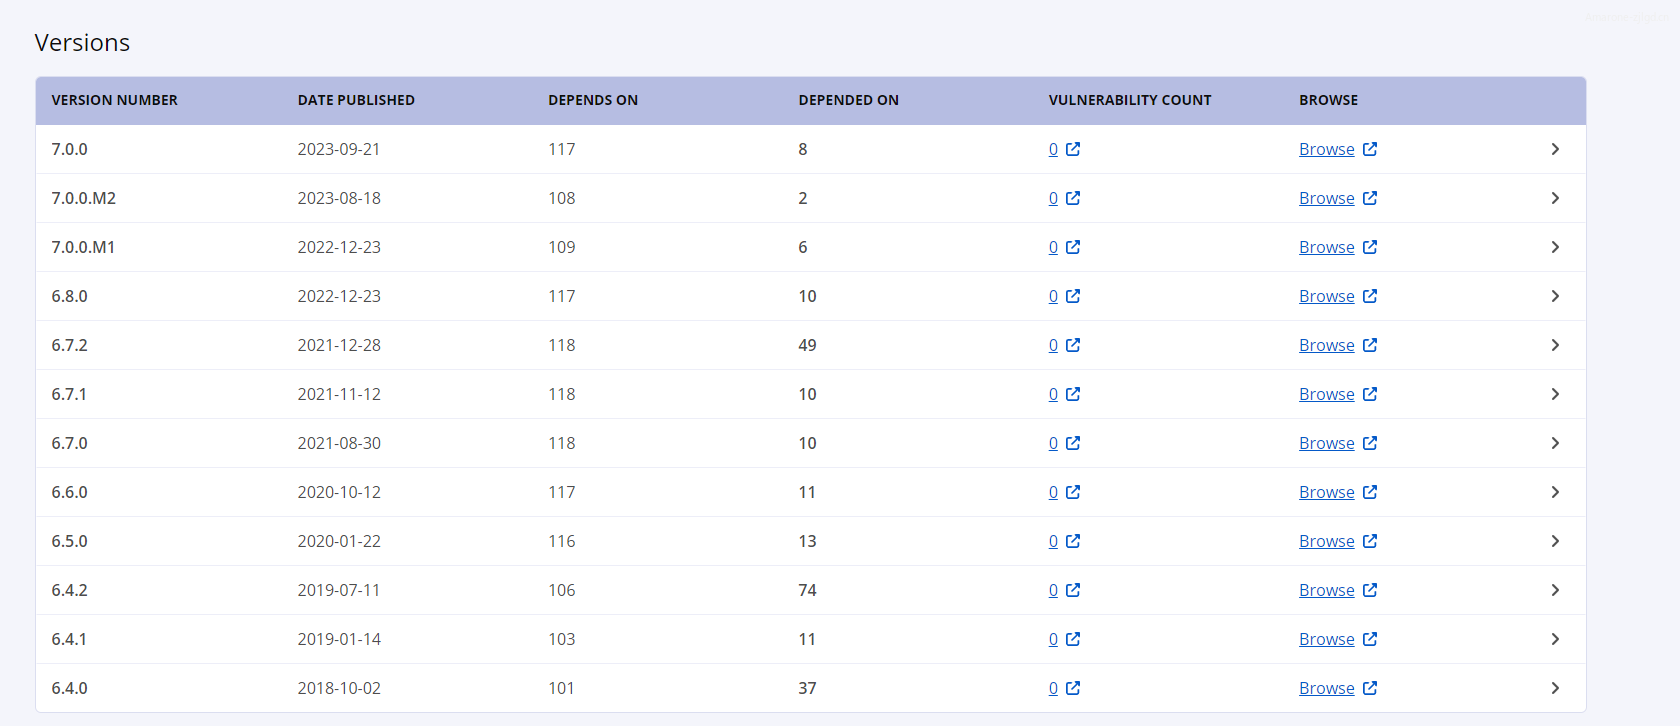Click external-link icon beside Browse for 7.0.0.M1
The width and height of the screenshot is (1680, 726).
pos(1370,247)
